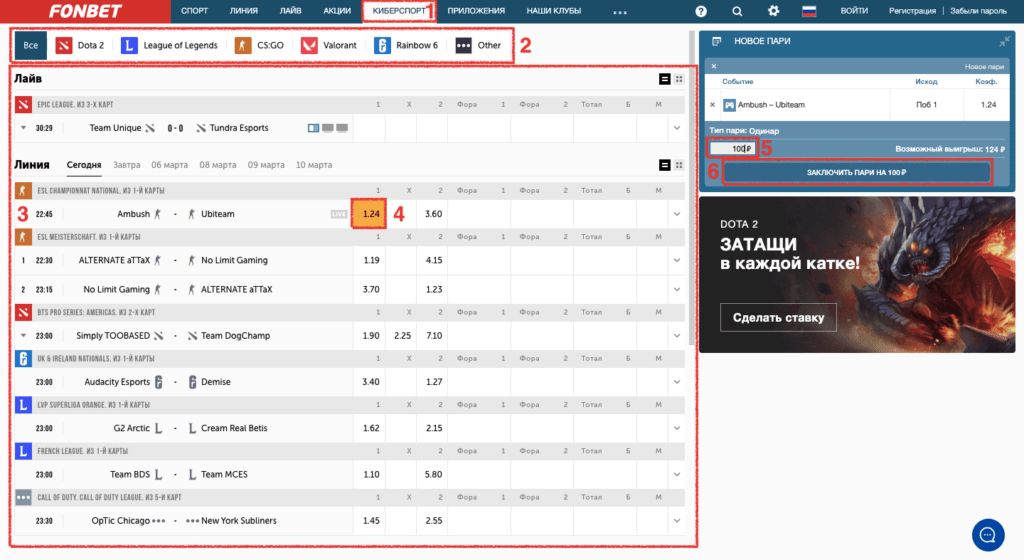Switch Линия section to list view icon
This screenshot has width=1024, height=560.
(x=664, y=165)
